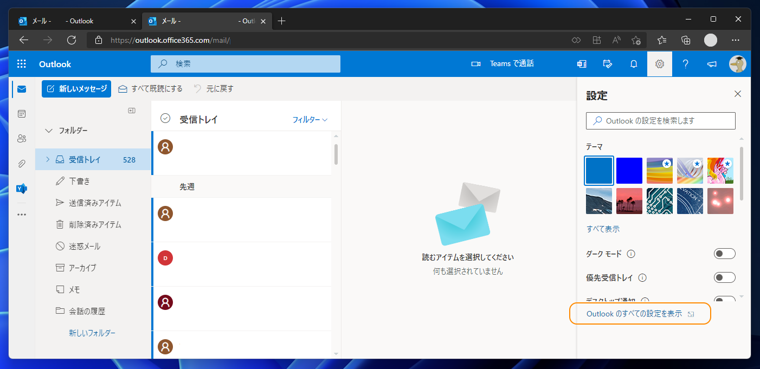Toggle the Focused Inbox switch
760x369 pixels.
tap(725, 278)
